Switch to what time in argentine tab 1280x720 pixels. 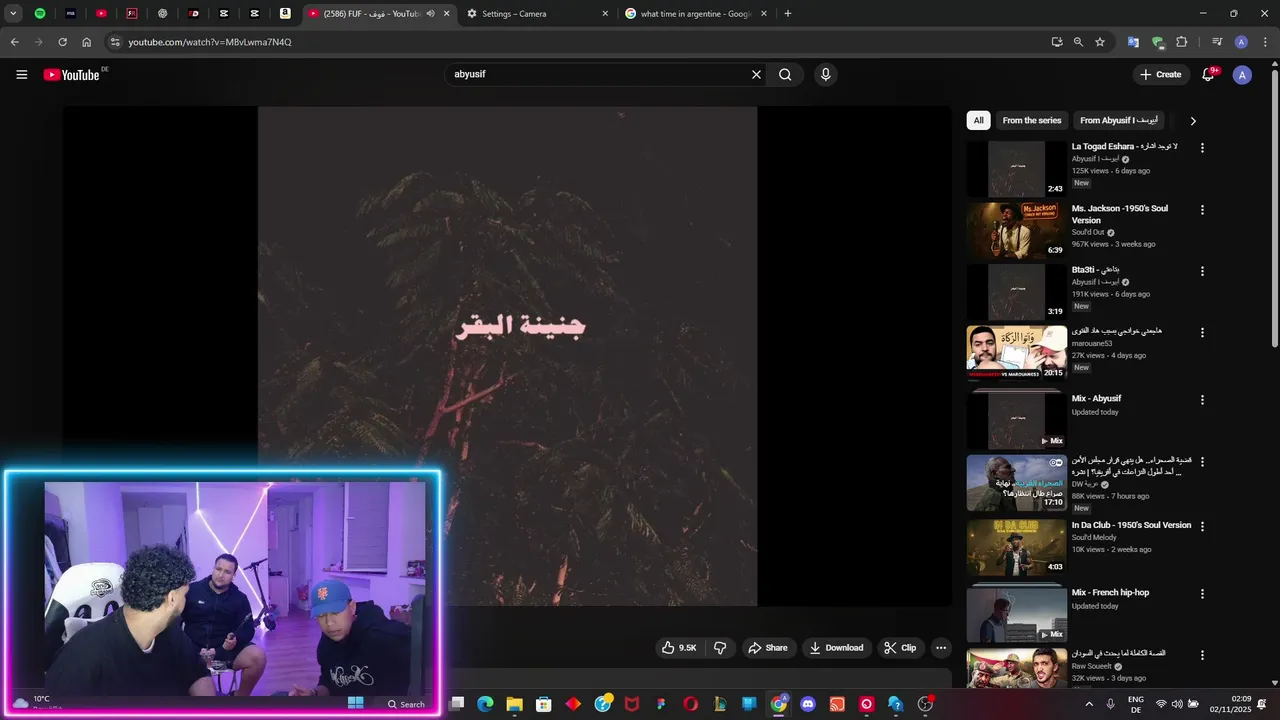[696, 14]
